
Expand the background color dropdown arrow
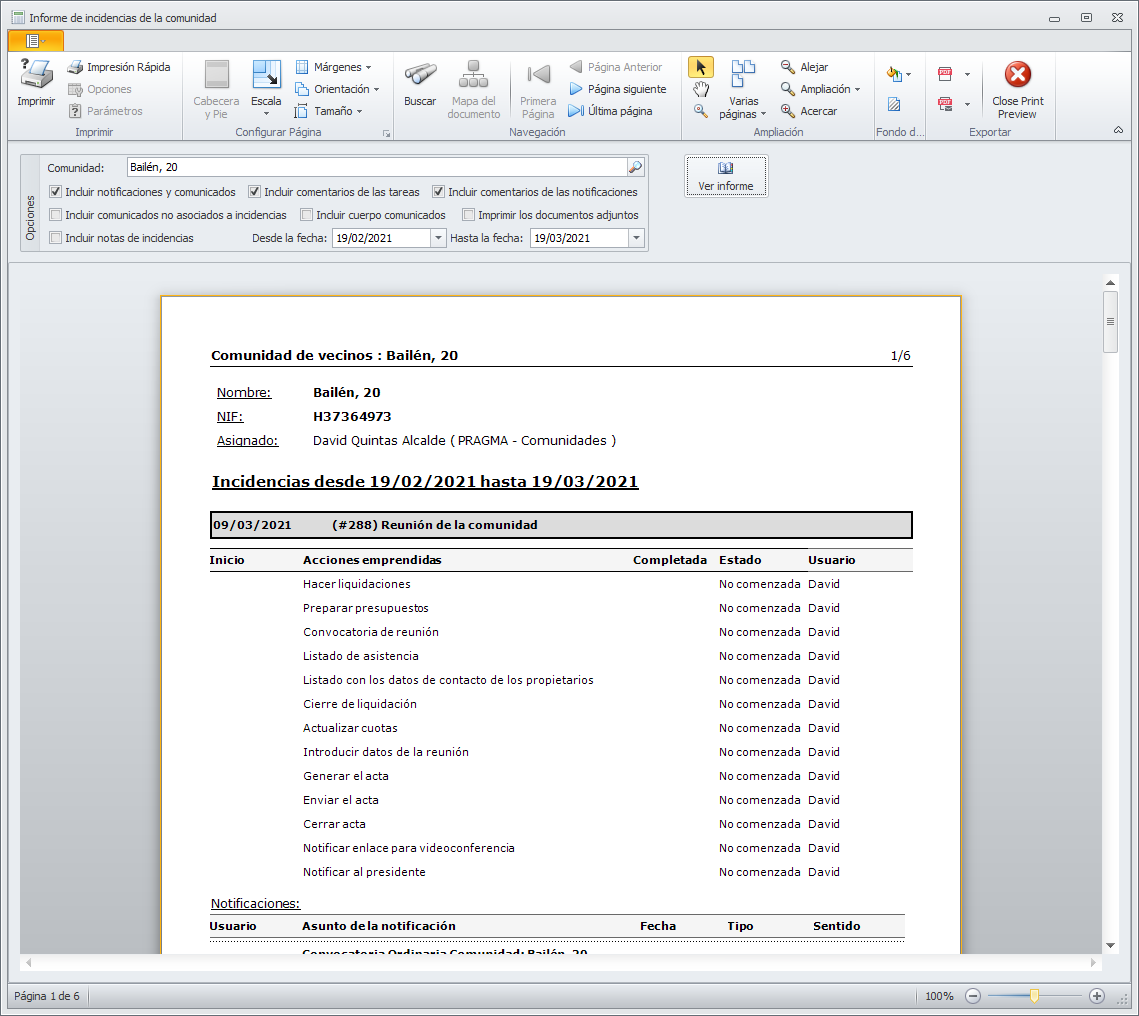[x=908, y=74]
